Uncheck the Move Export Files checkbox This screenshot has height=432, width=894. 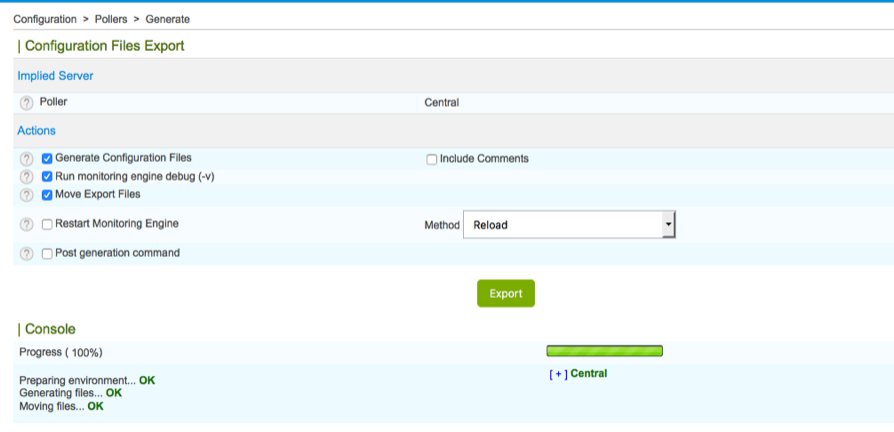(47, 195)
